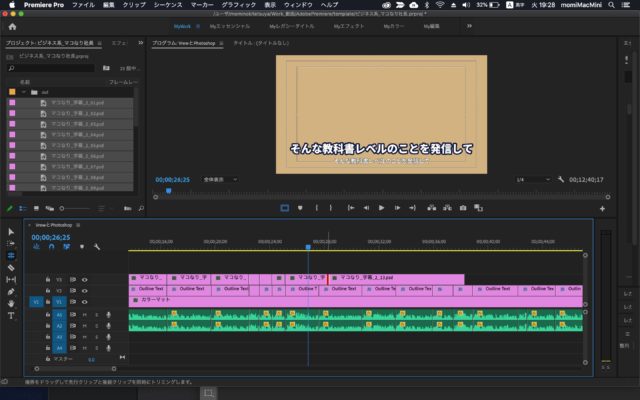Select the Hand tool
640x400 pixels.
(x=11, y=303)
